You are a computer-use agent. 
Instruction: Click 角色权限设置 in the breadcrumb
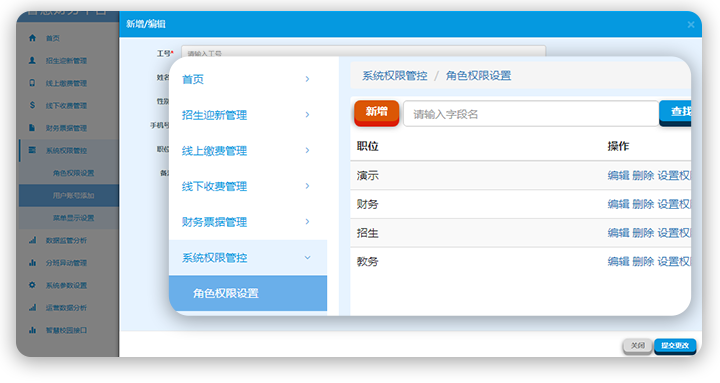pyautogui.click(x=478, y=76)
